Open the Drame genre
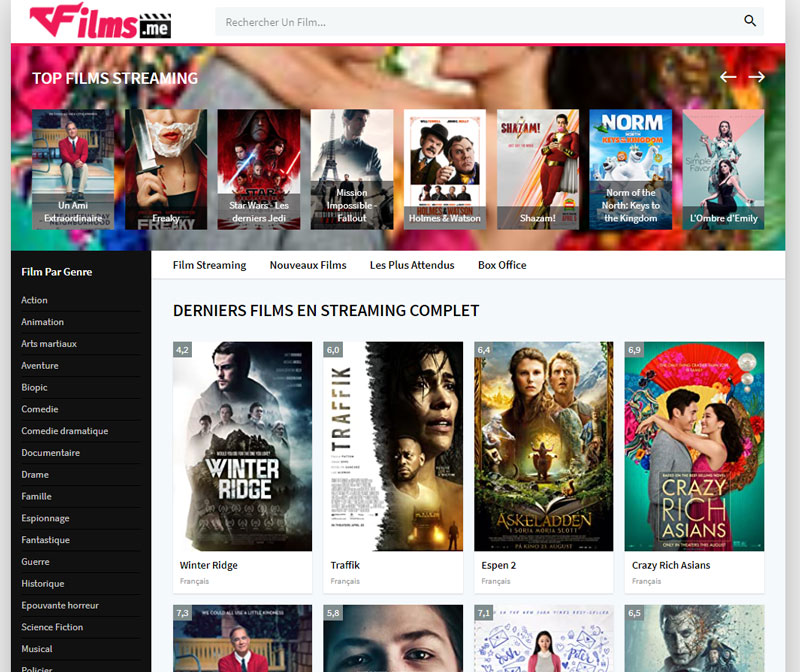 [x=35, y=475]
